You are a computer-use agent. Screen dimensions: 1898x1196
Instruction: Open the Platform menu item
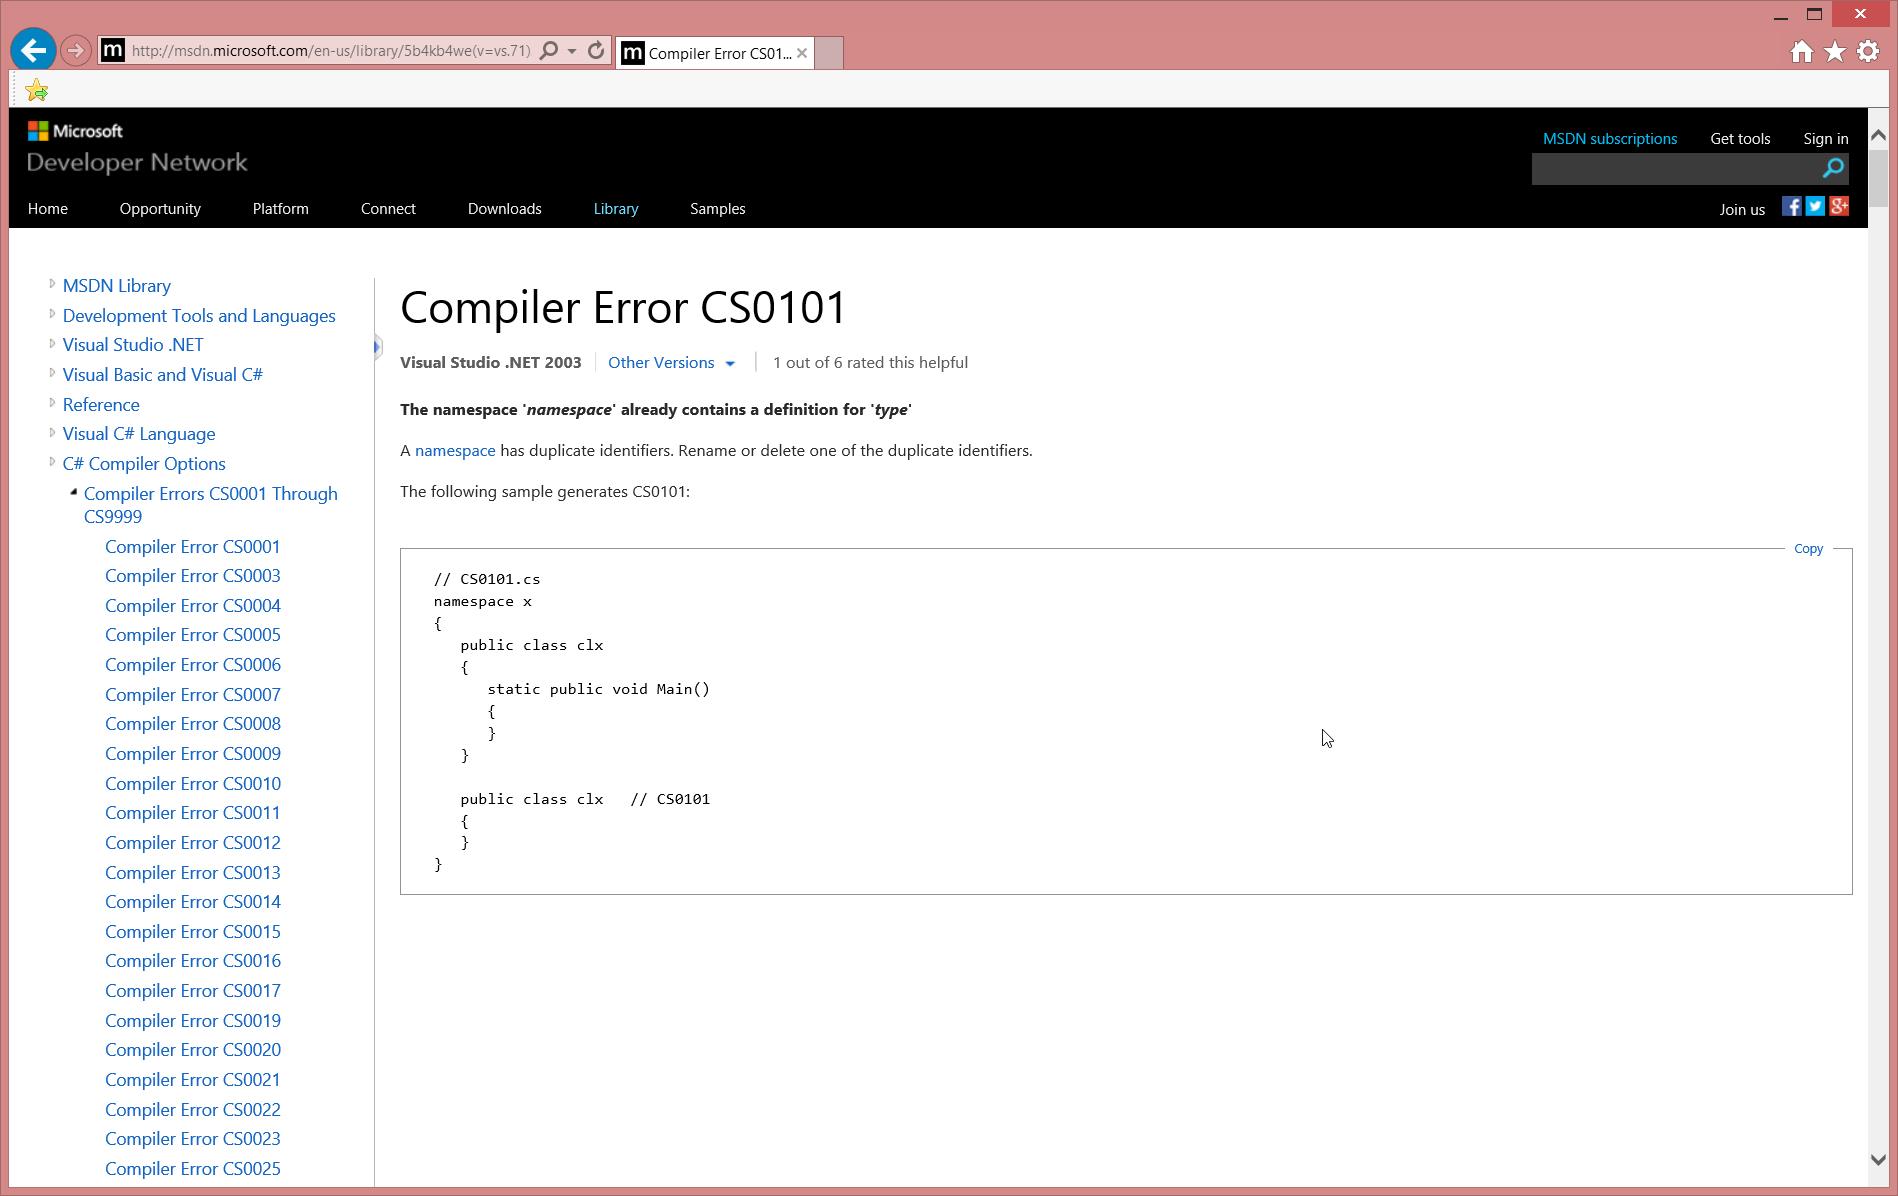[280, 208]
